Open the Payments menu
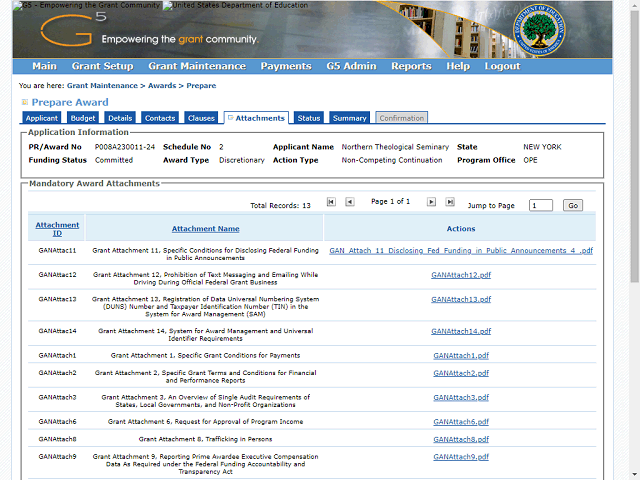Image resolution: width=640 pixels, height=480 pixels. 286,66
